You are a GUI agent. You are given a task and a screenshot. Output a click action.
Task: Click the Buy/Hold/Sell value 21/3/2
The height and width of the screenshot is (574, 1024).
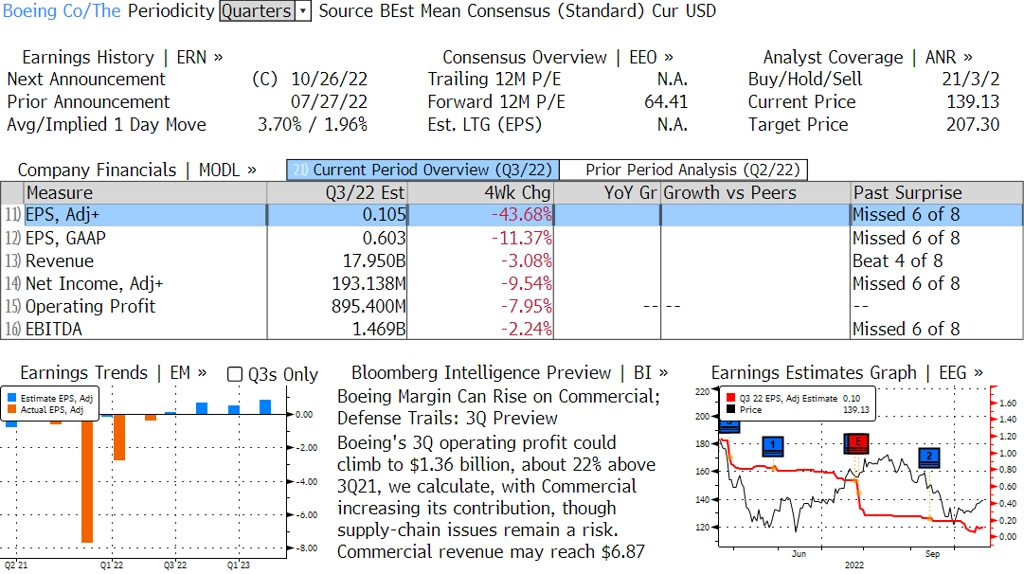[970, 79]
